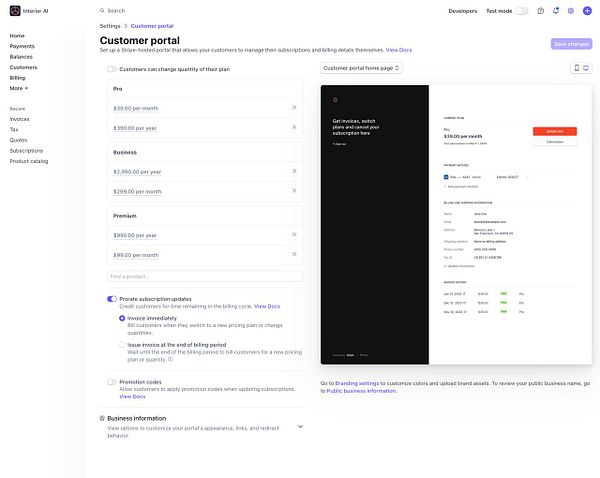Expand the More menu in sidebar
Image resolution: width=600 pixels, height=478 pixels.
pyautogui.click(x=19, y=88)
